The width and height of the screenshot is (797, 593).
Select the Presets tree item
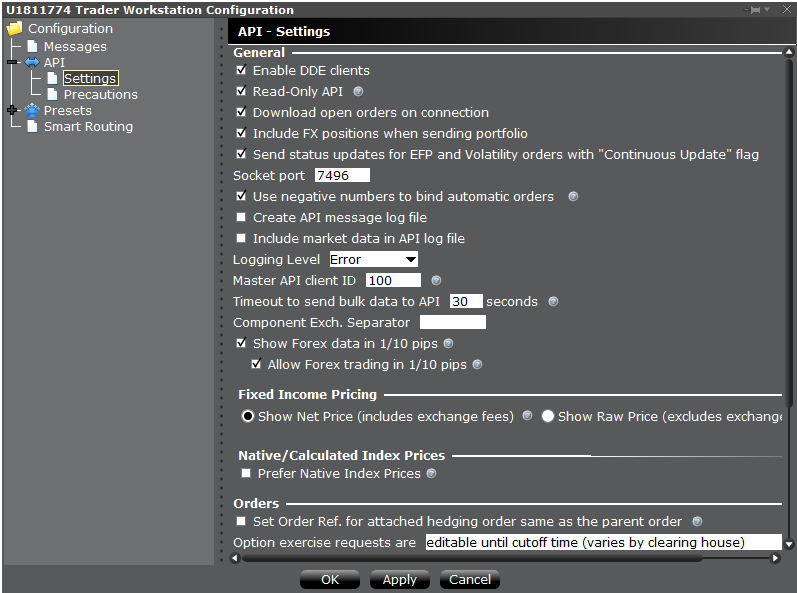click(68, 110)
